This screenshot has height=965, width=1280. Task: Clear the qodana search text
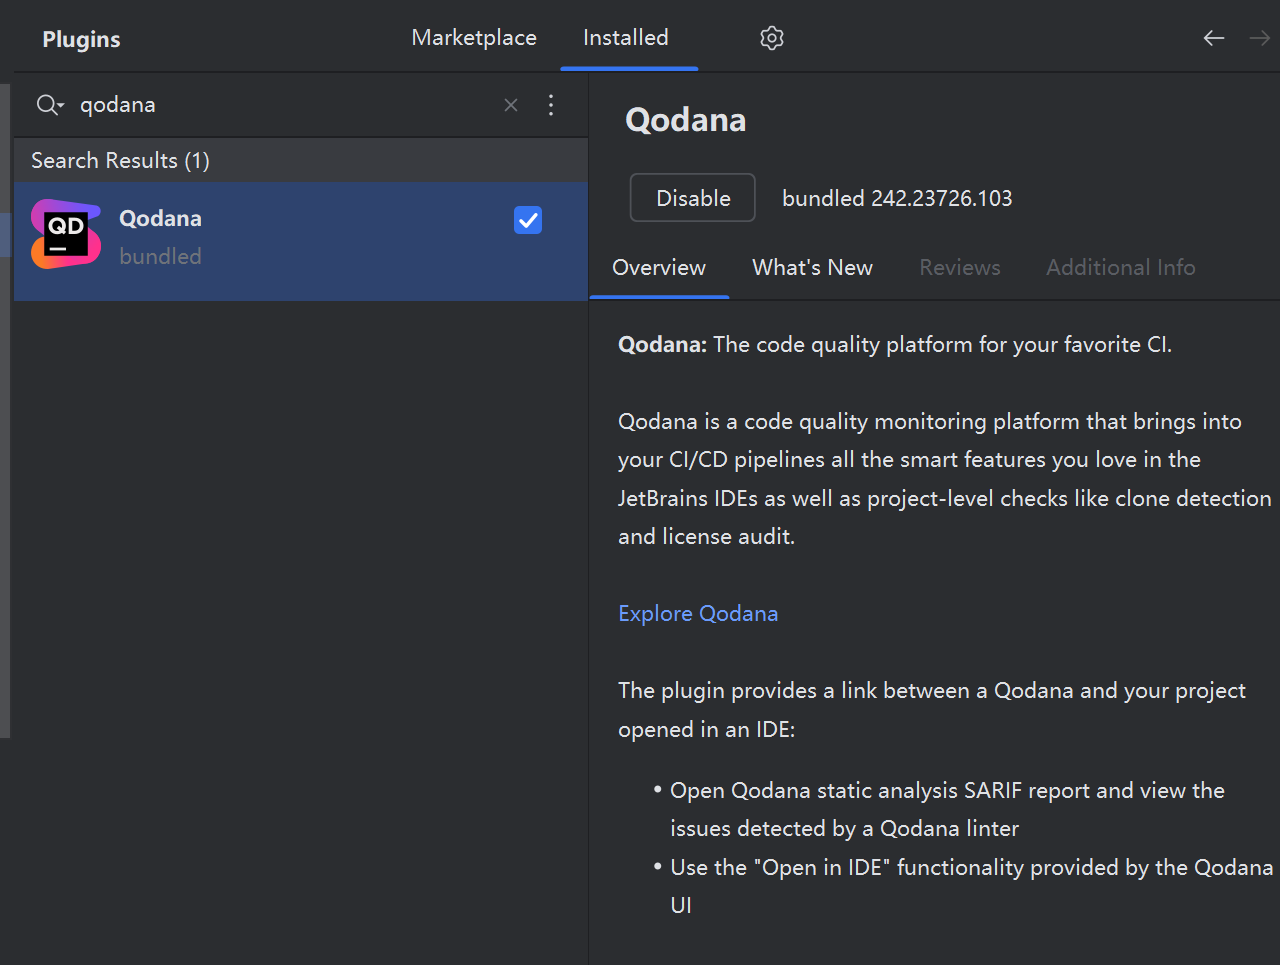click(x=511, y=105)
